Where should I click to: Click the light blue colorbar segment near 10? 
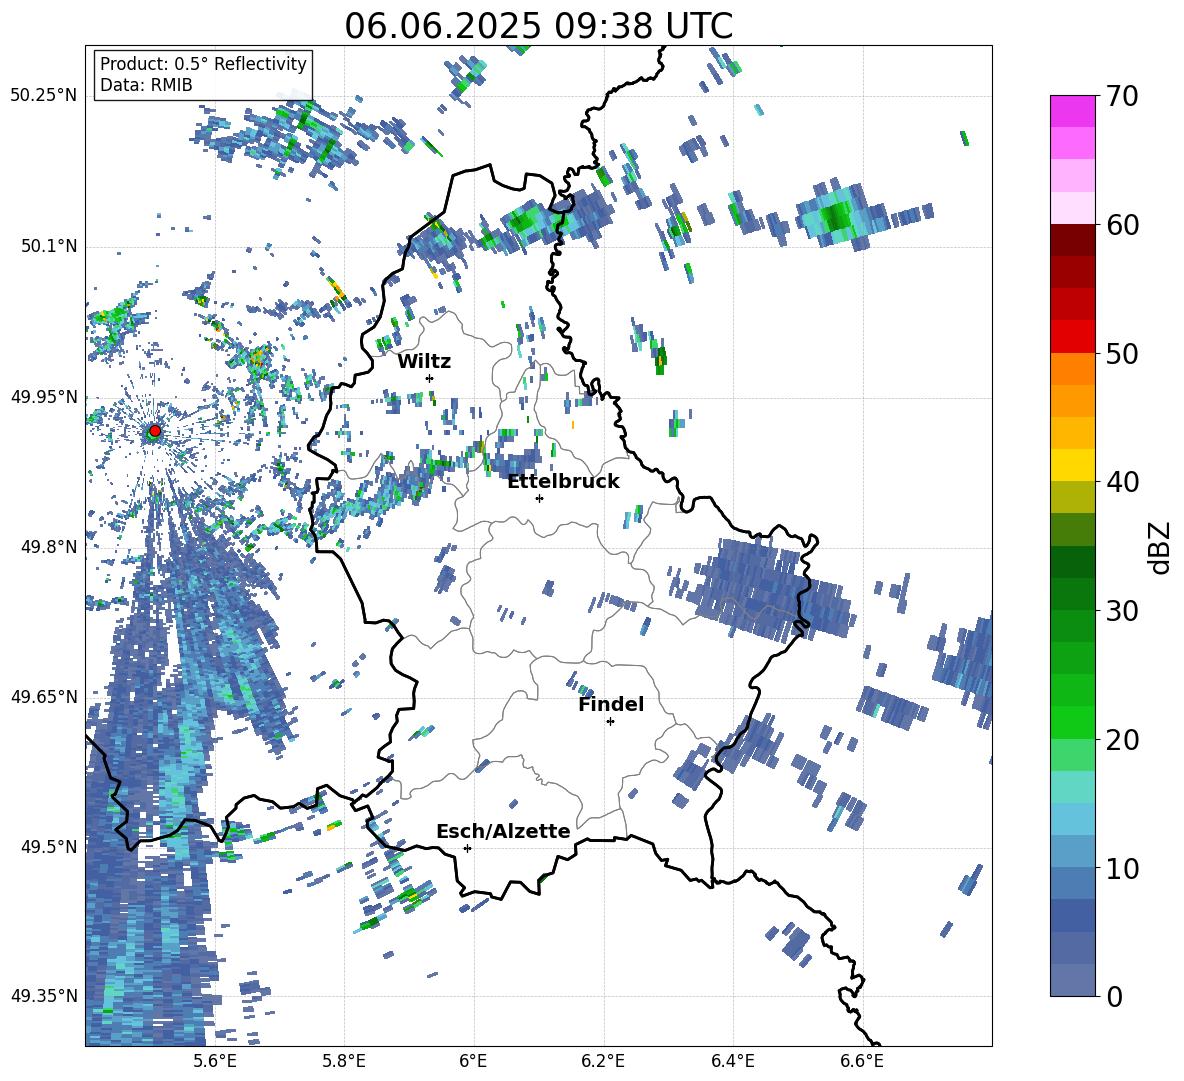[x=1073, y=852]
